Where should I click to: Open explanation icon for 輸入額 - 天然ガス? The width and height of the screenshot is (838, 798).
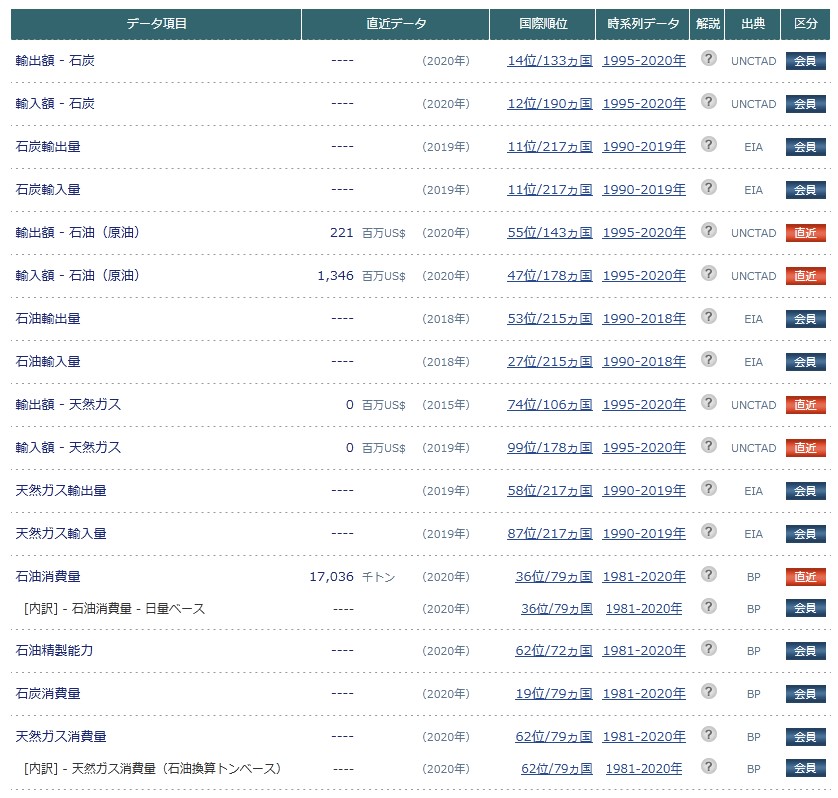708,446
